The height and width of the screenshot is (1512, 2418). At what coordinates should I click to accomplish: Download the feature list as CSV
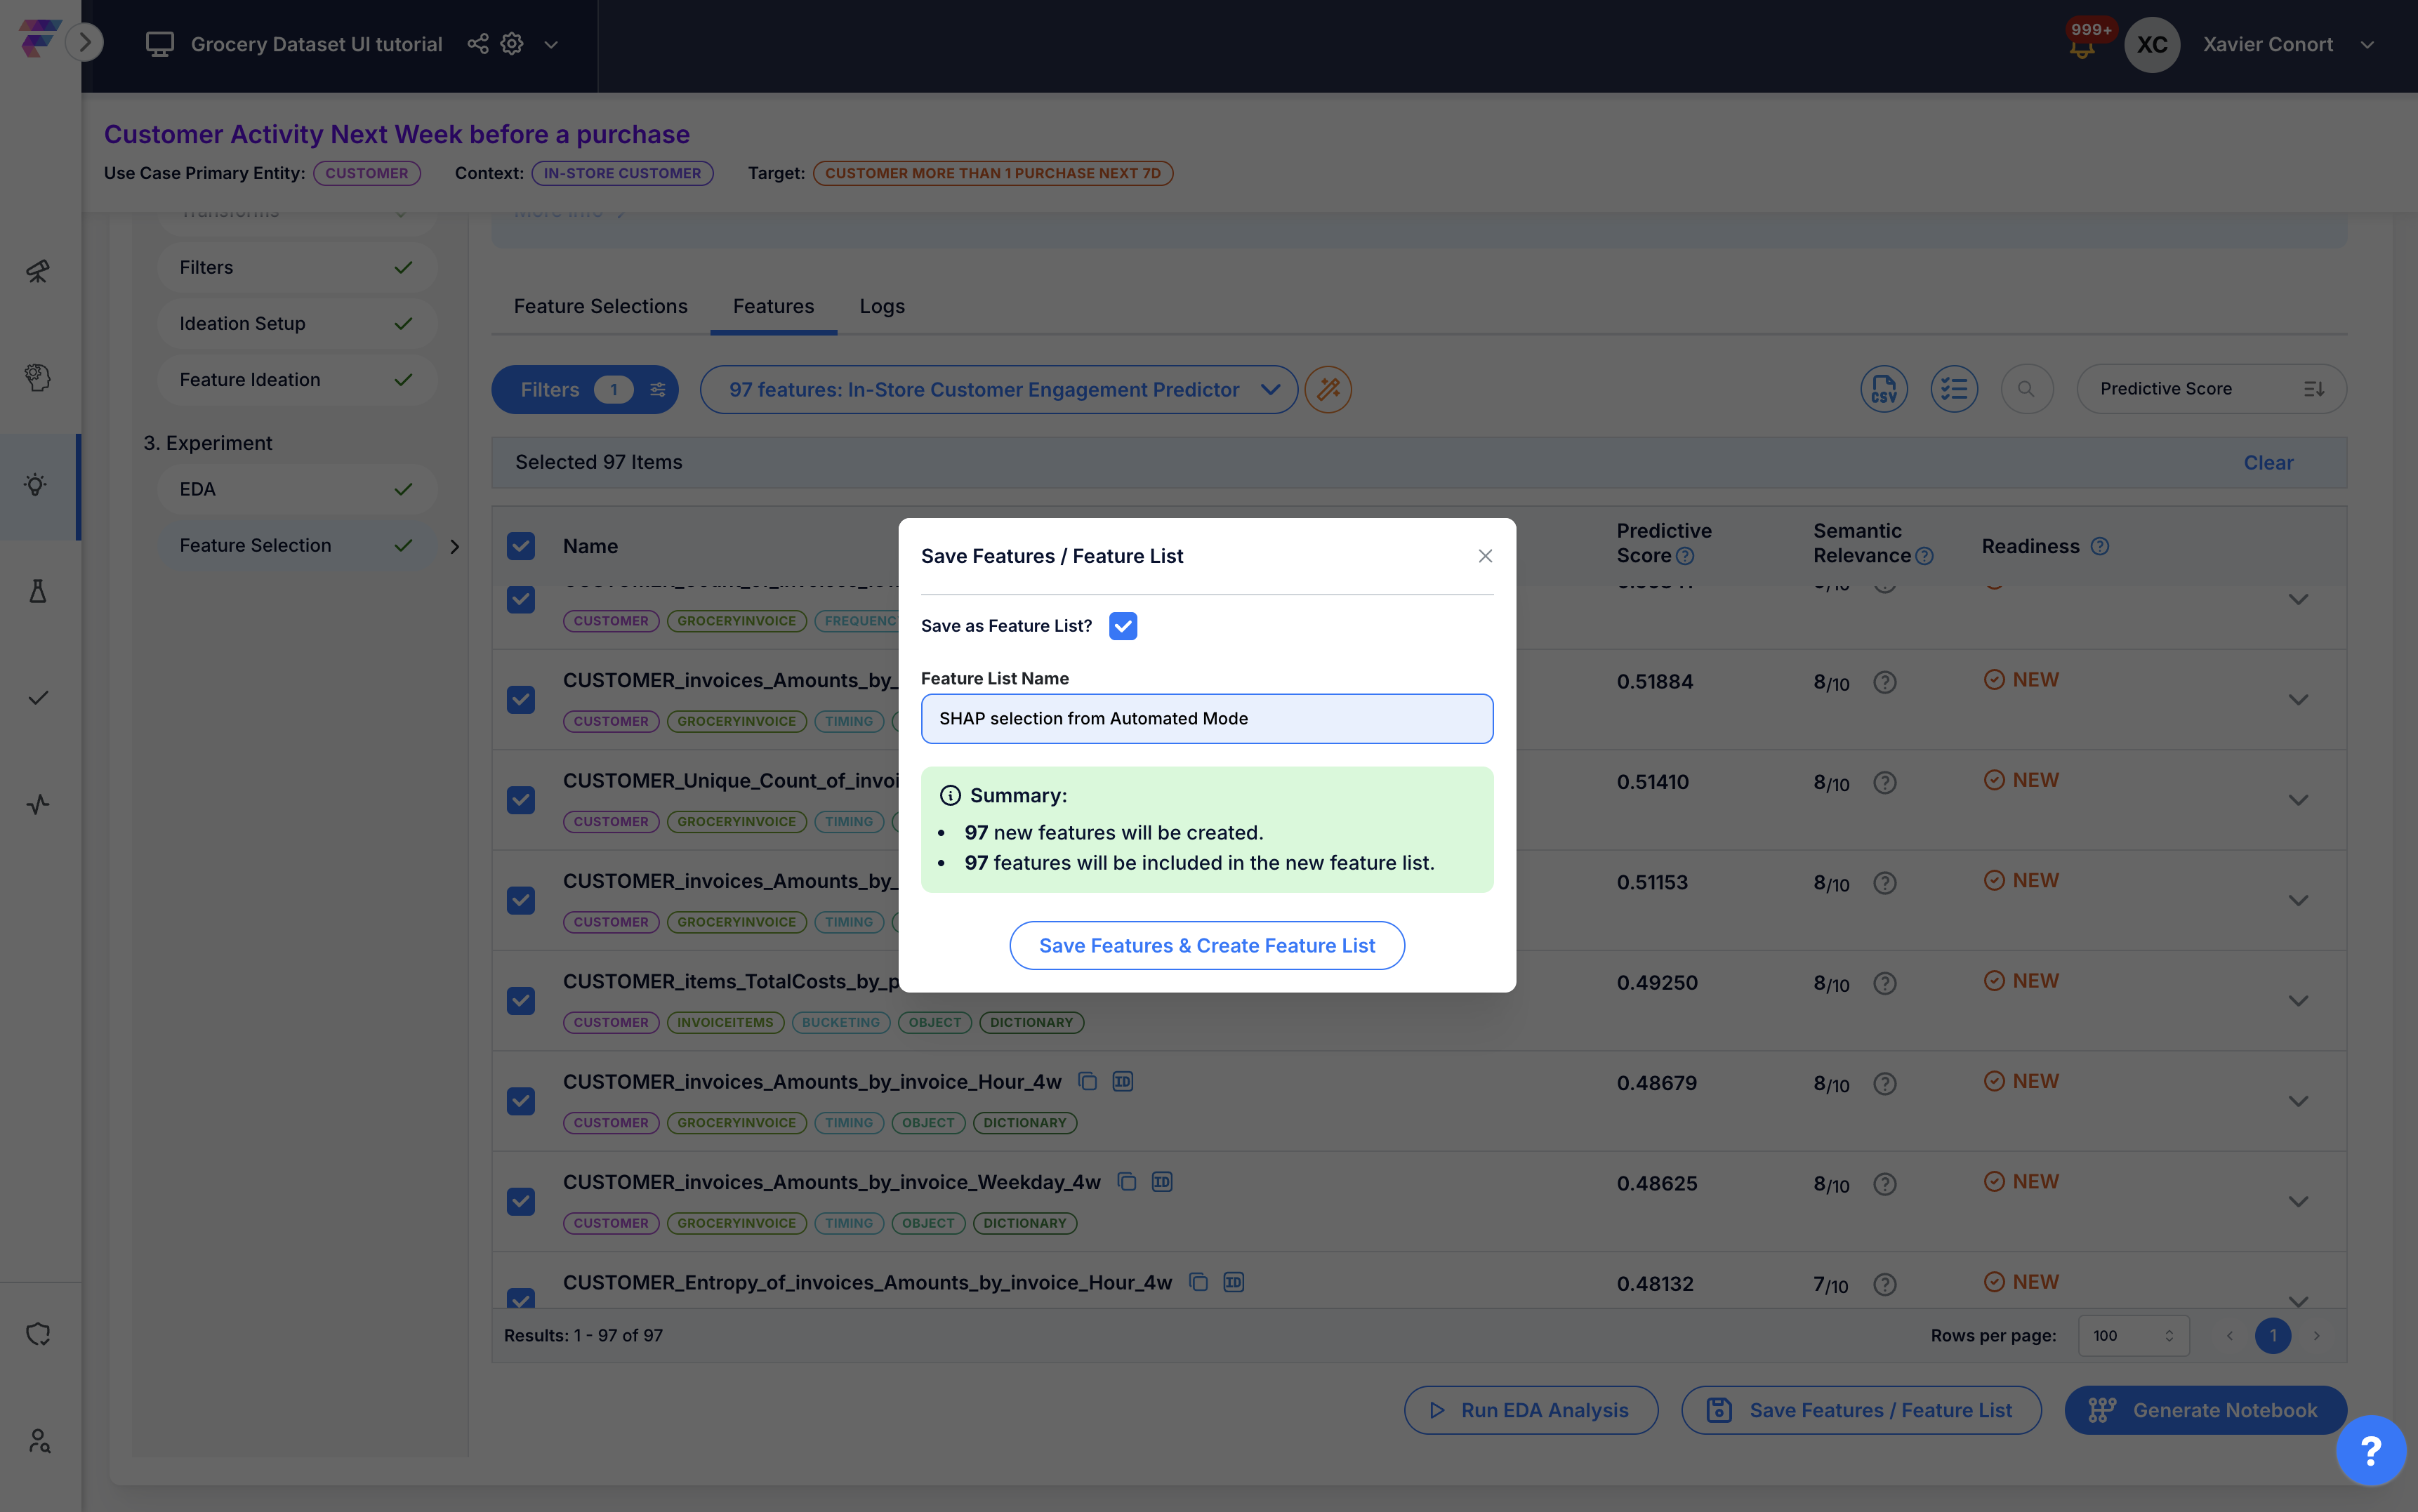(1884, 389)
